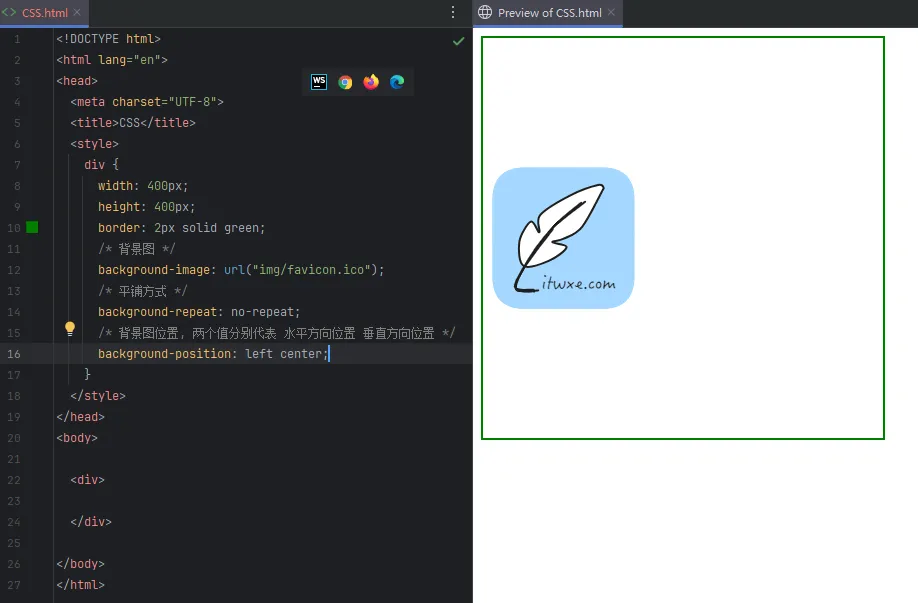Click the background-position: left center line
This screenshot has width=918, height=603.
pyautogui.click(x=213, y=354)
